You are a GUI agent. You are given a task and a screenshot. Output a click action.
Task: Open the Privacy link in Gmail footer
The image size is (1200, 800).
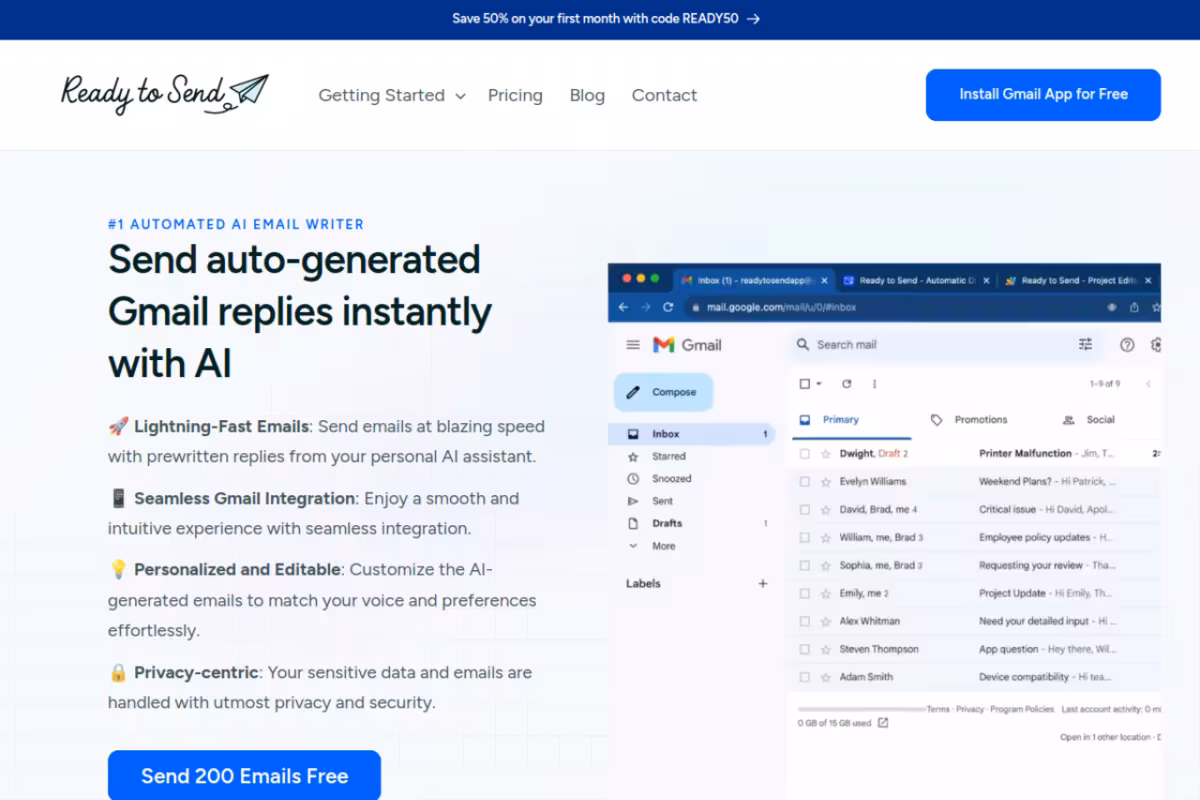970,709
